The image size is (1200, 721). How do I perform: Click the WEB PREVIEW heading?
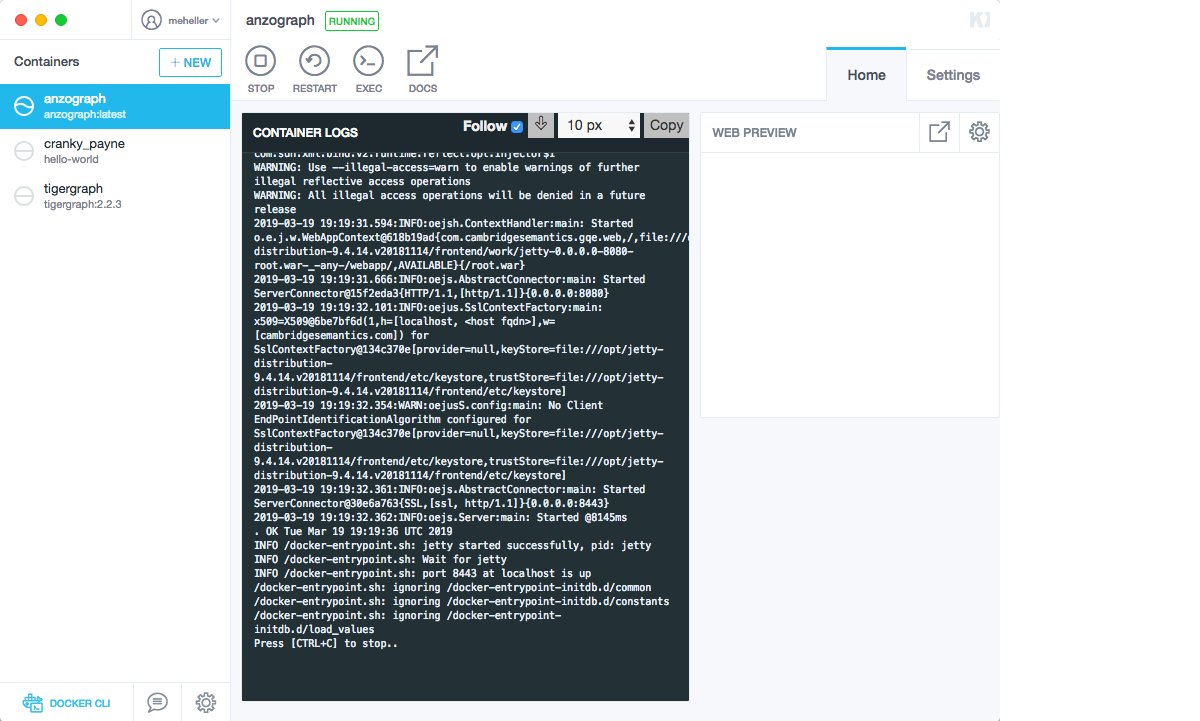click(x=754, y=132)
